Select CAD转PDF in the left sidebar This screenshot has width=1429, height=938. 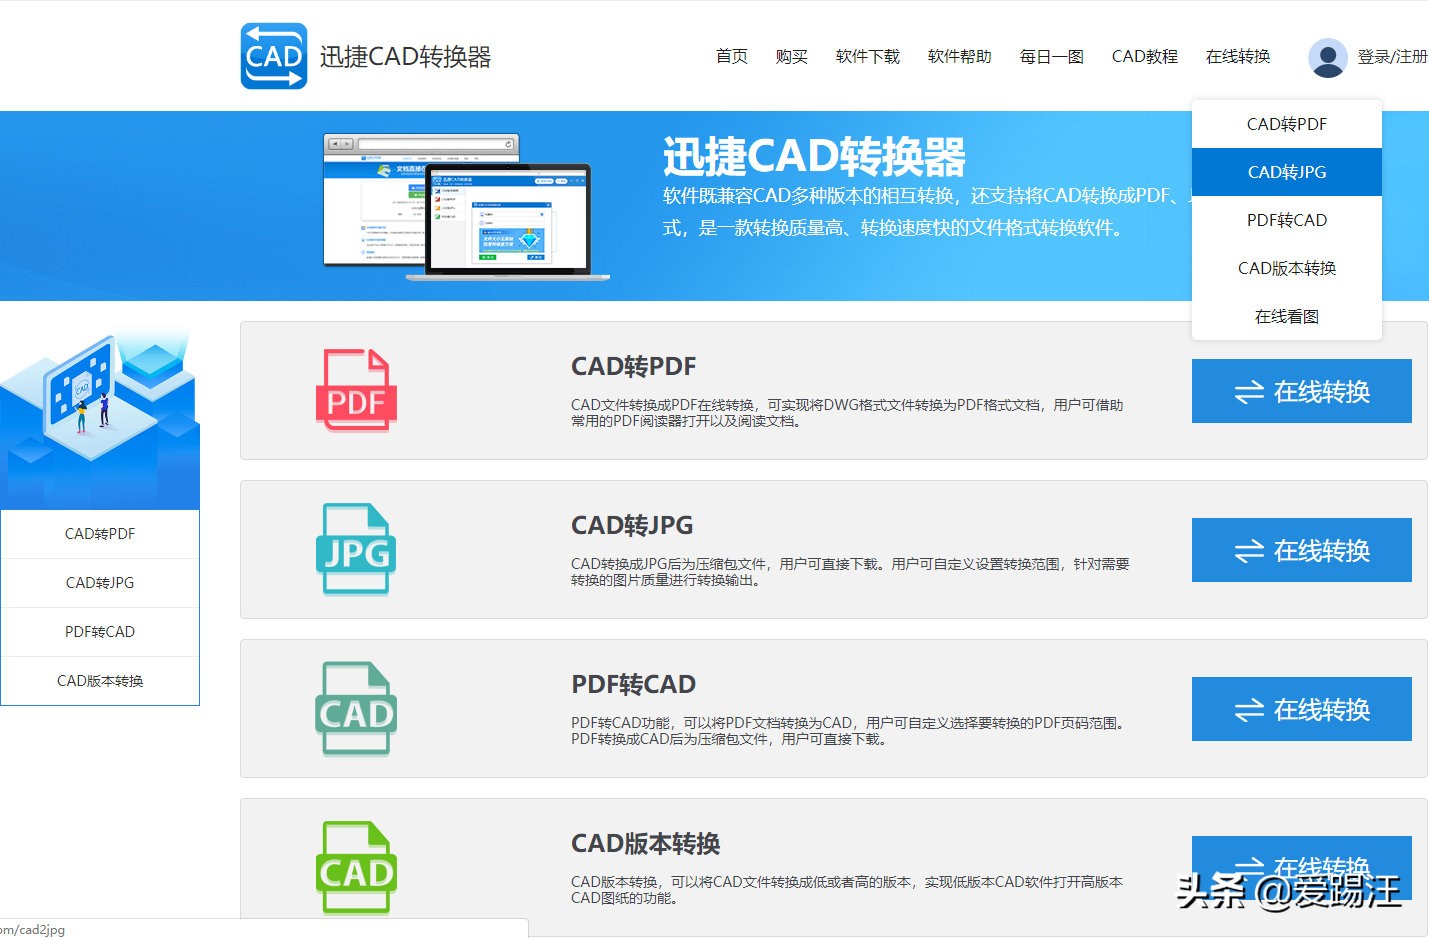[99, 533]
